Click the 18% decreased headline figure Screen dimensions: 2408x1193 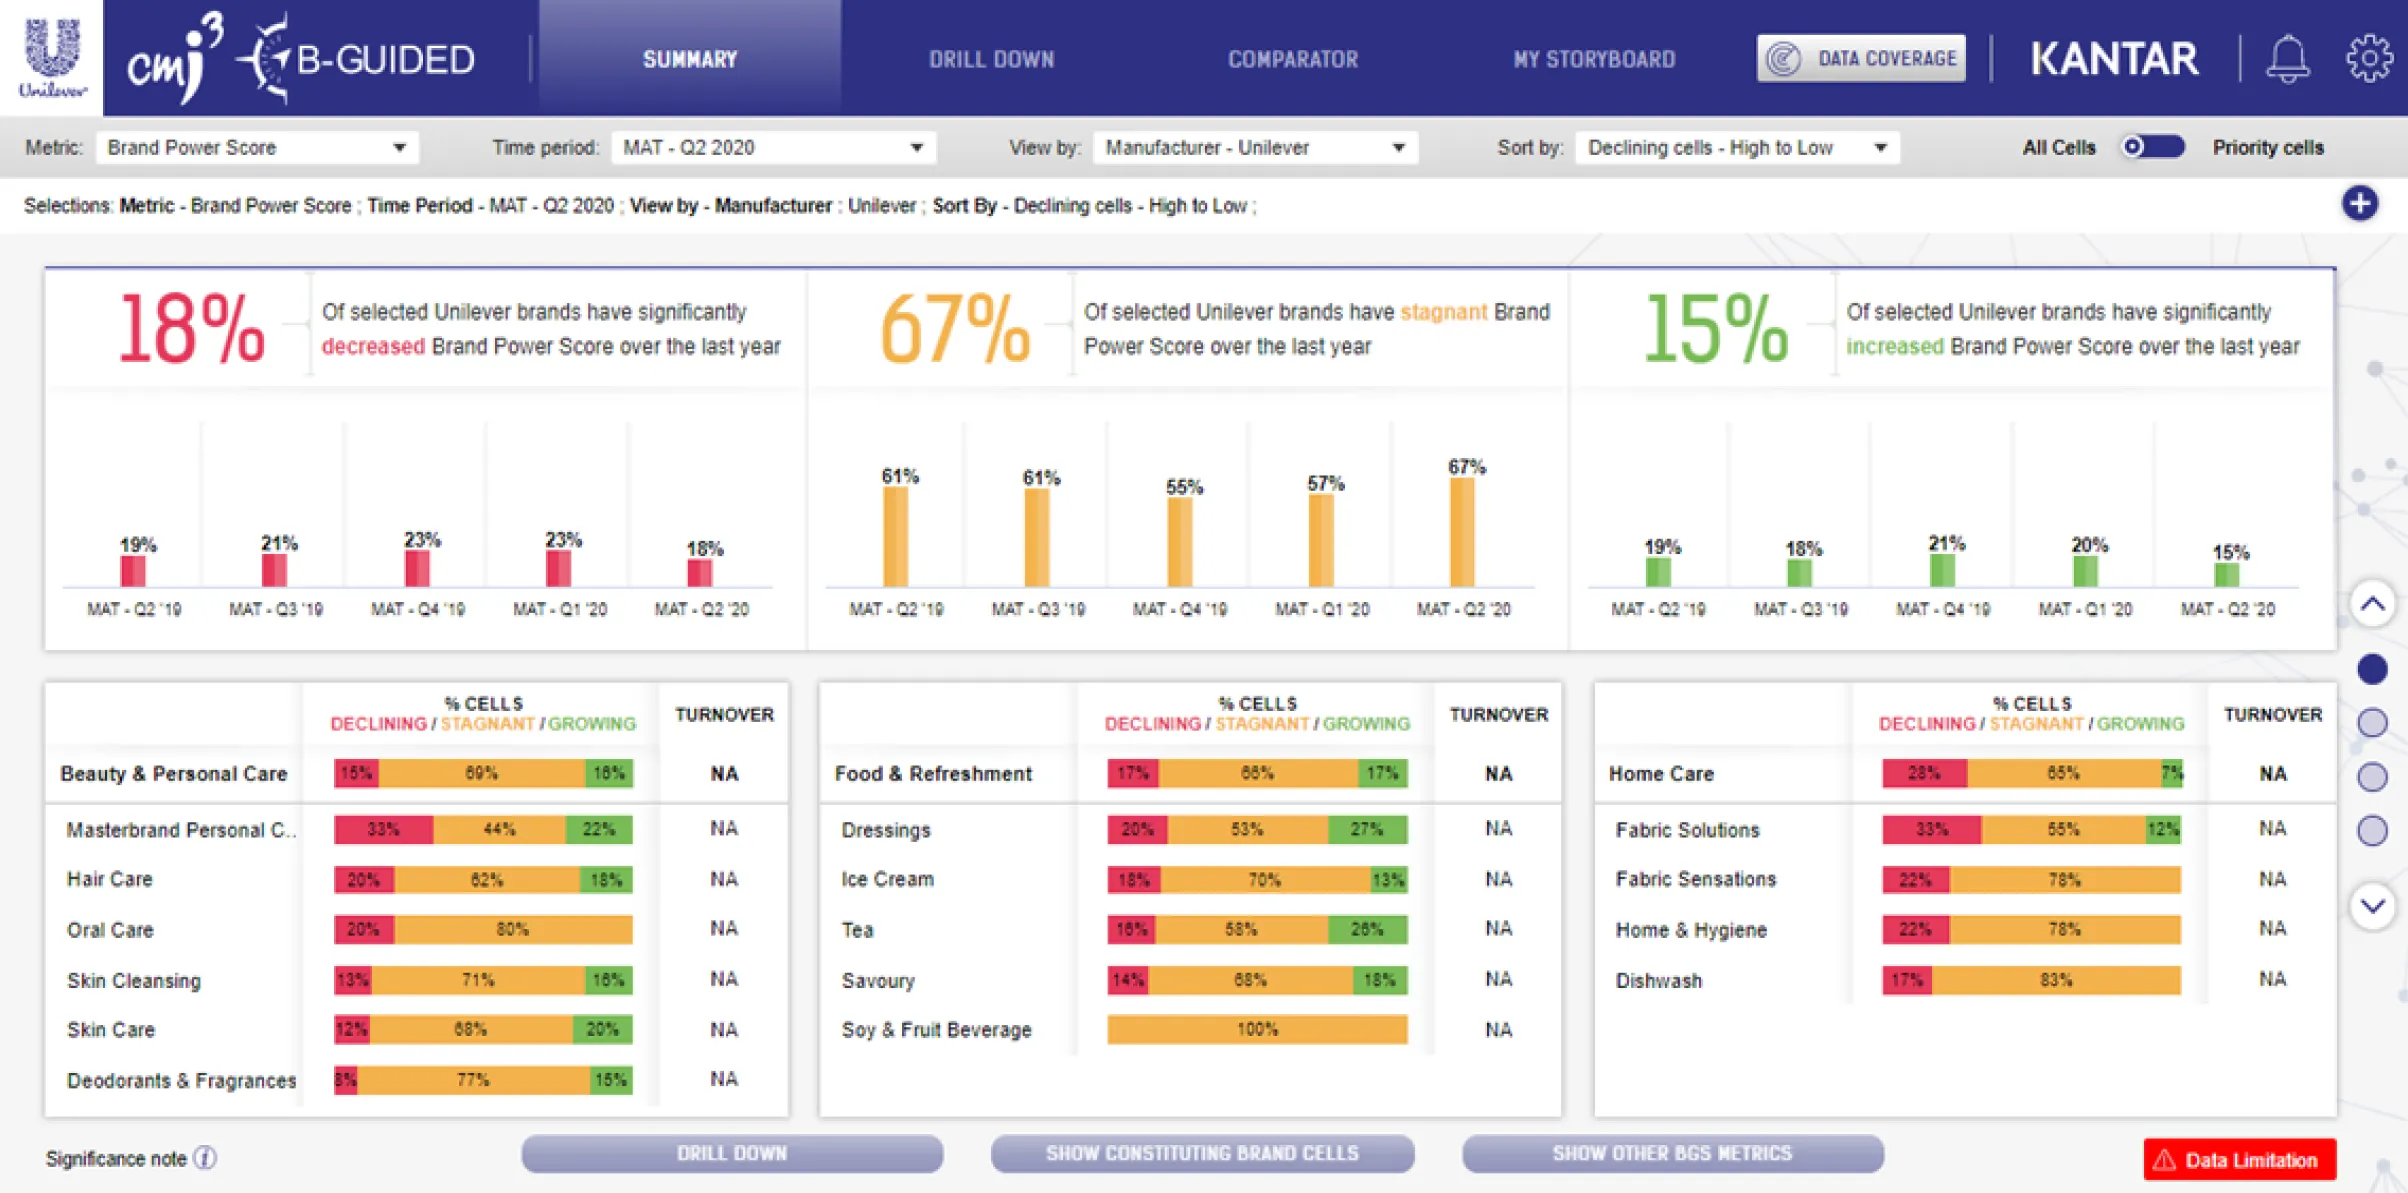click(x=191, y=328)
